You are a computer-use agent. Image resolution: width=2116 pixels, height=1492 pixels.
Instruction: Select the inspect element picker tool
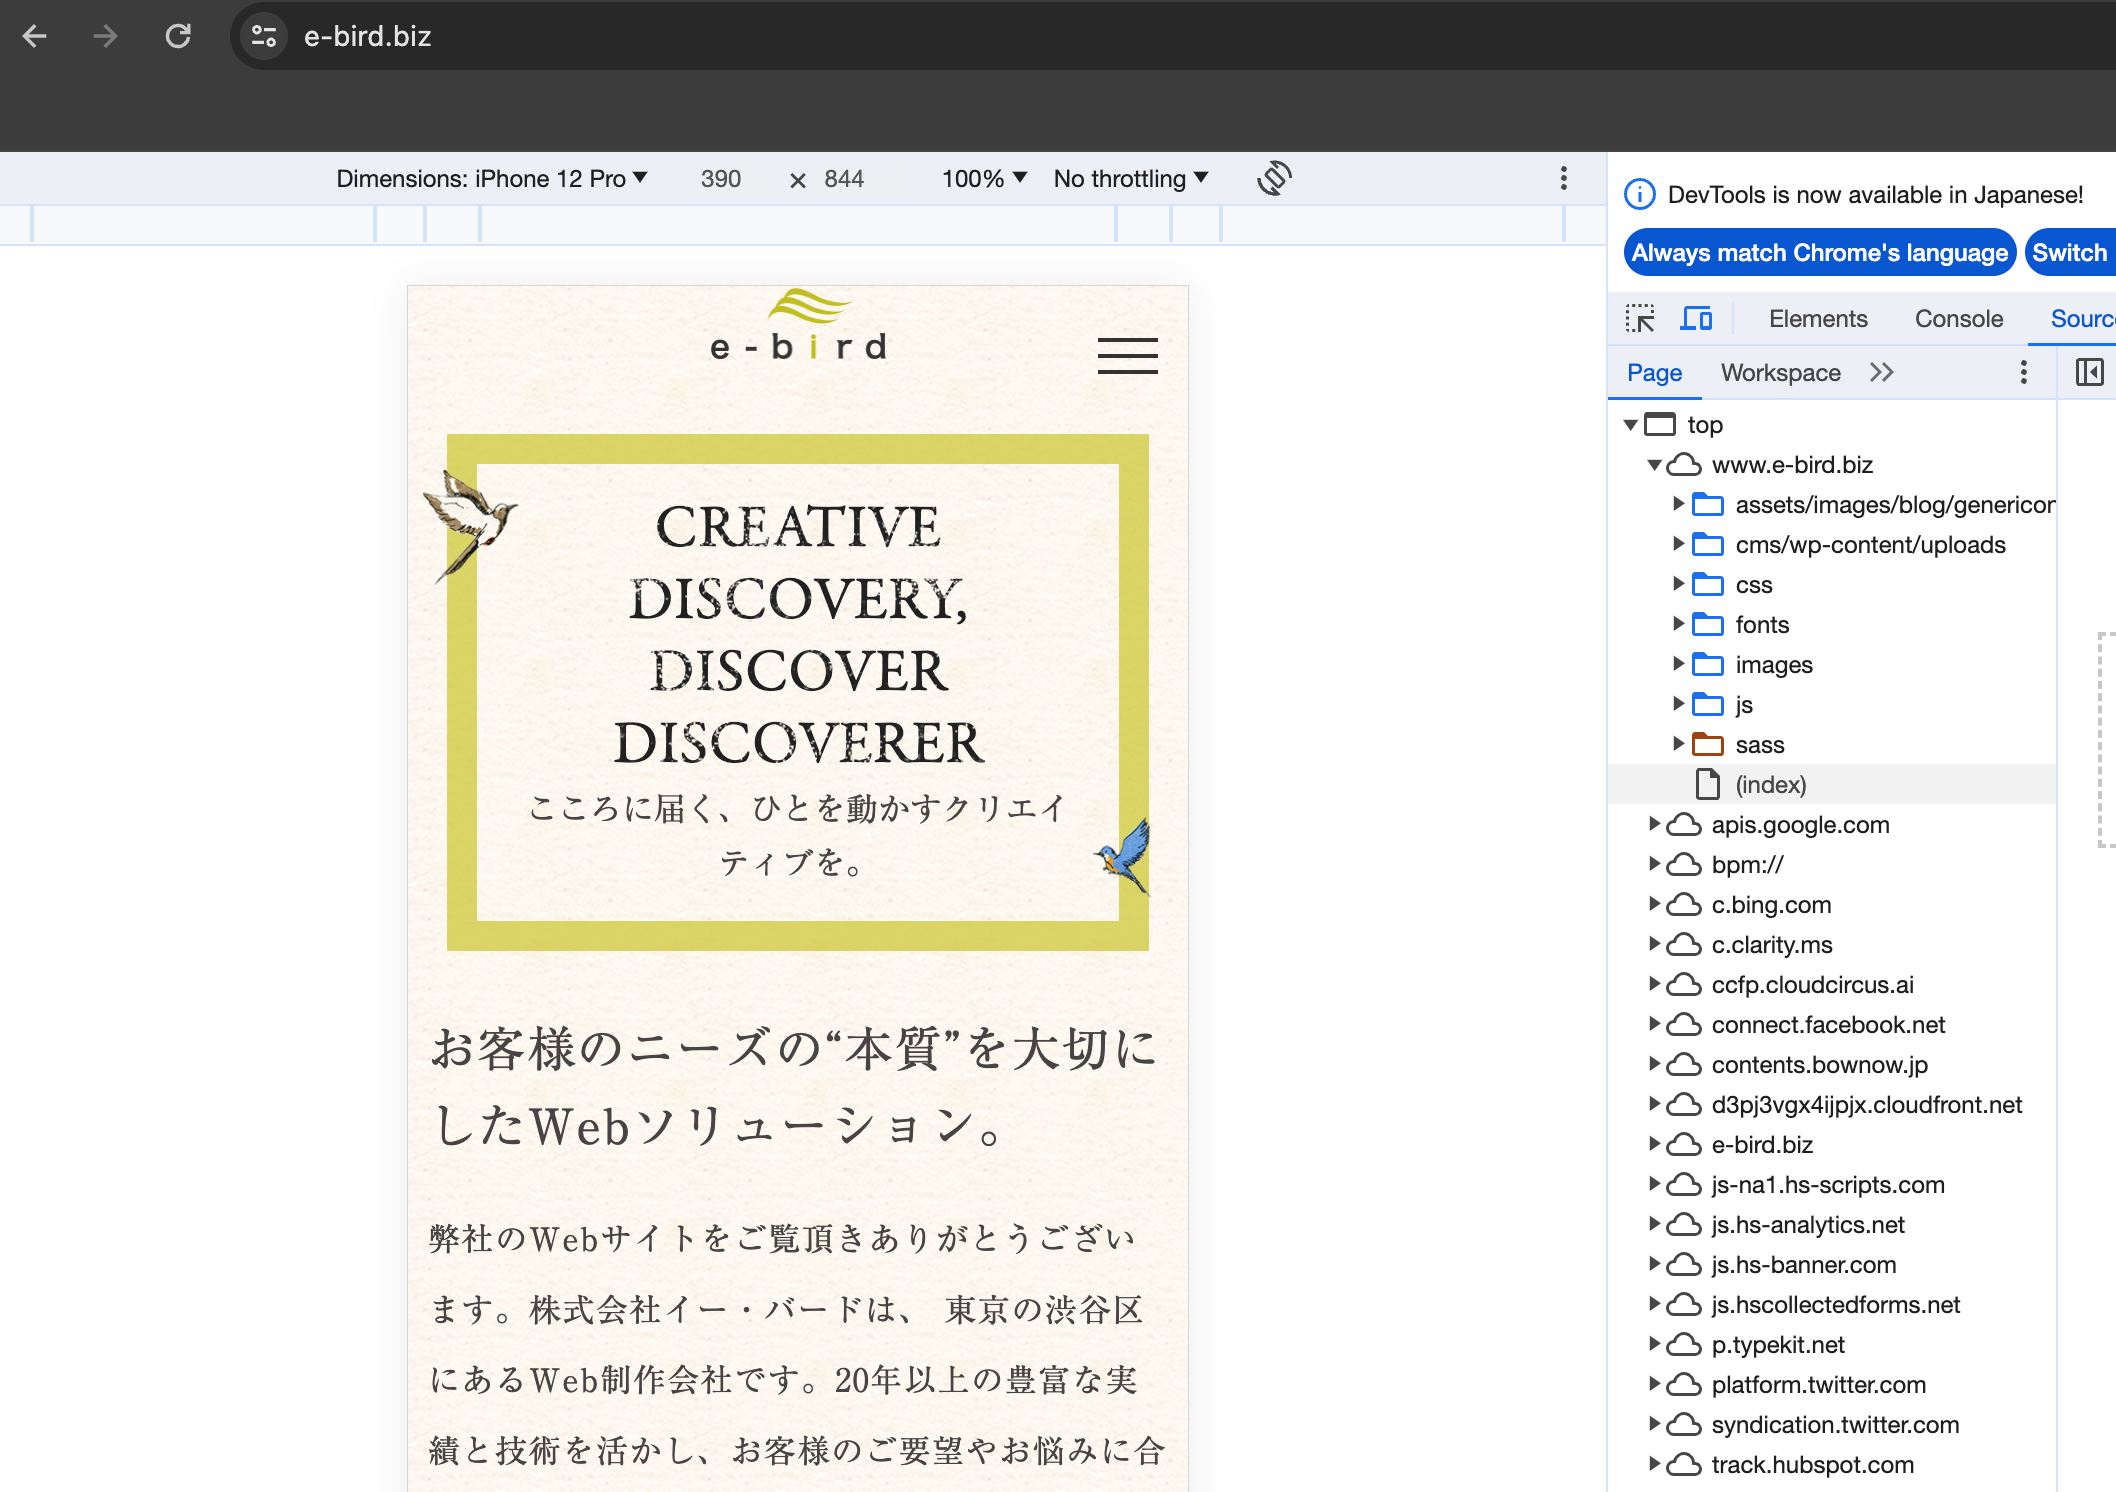(x=1642, y=318)
